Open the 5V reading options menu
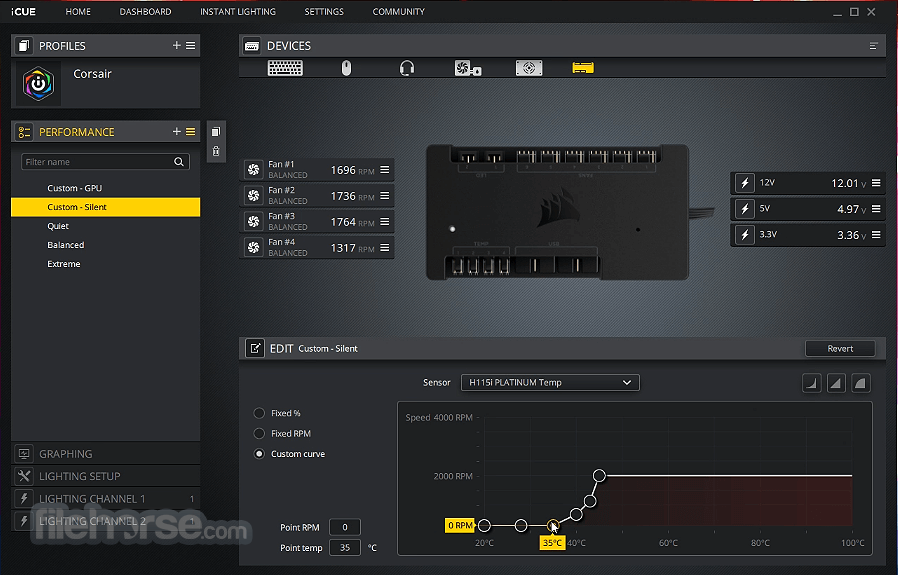The height and width of the screenshot is (575, 898). (x=876, y=209)
